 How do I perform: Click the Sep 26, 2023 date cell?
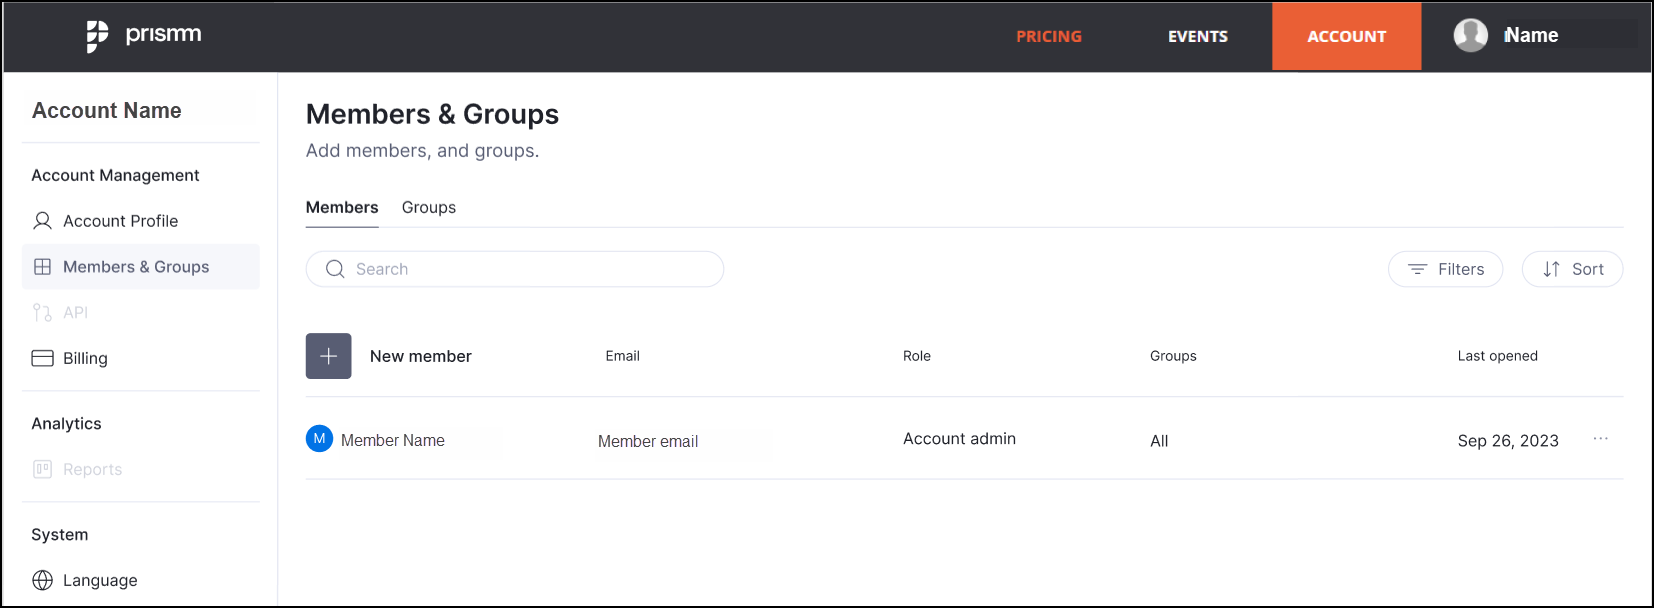(1508, 441)
